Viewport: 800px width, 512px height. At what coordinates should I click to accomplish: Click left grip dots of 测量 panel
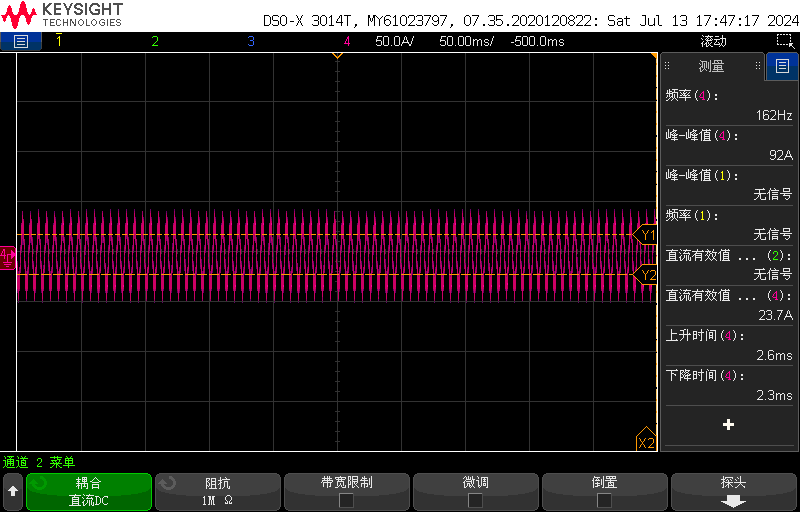(666, 66)
